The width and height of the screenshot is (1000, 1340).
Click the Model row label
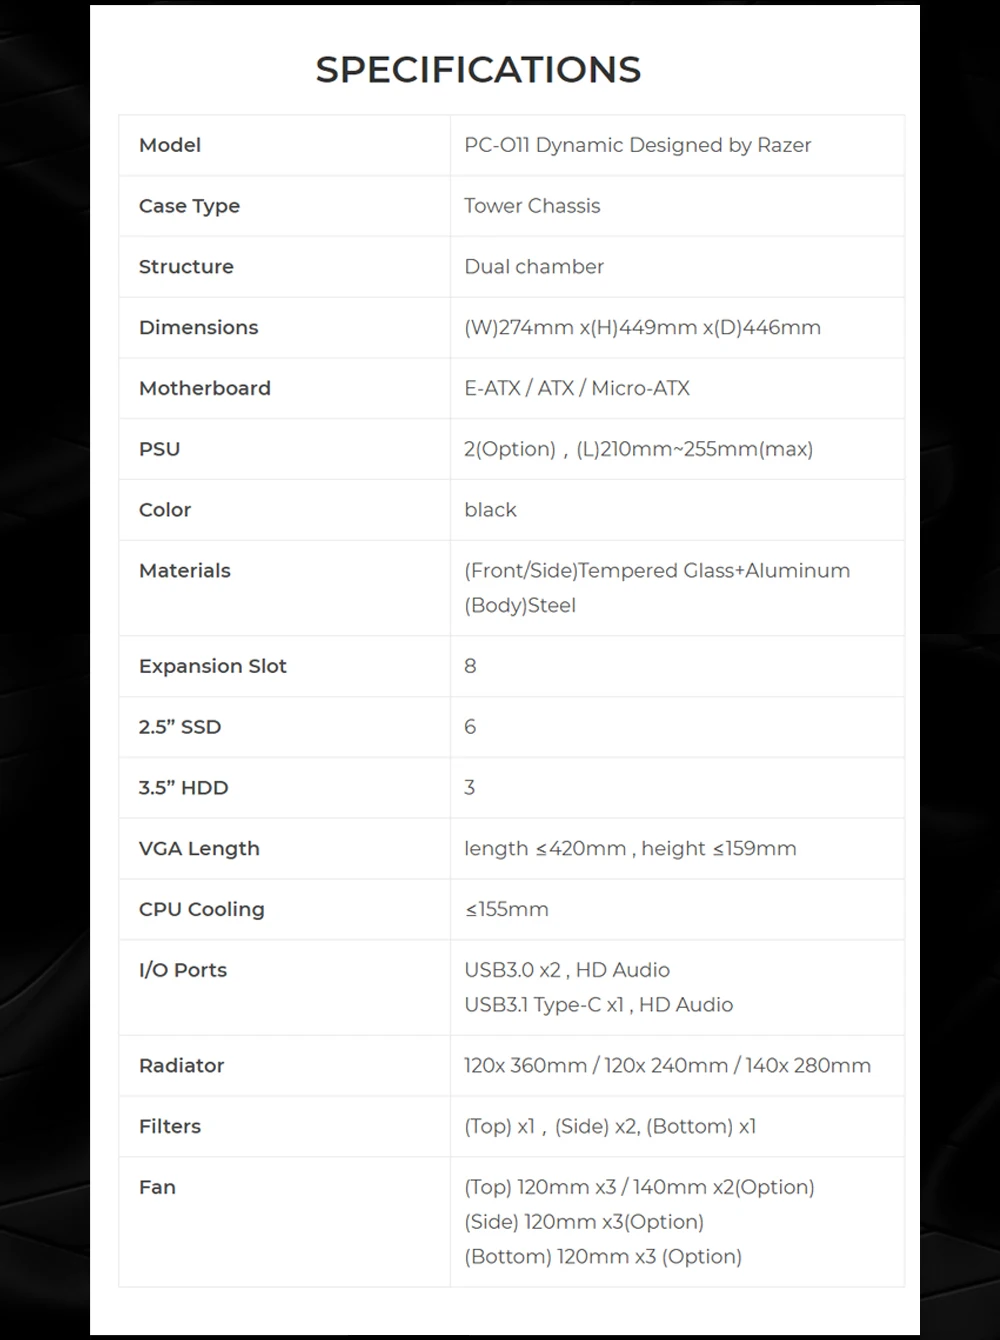tap(170, 145)
